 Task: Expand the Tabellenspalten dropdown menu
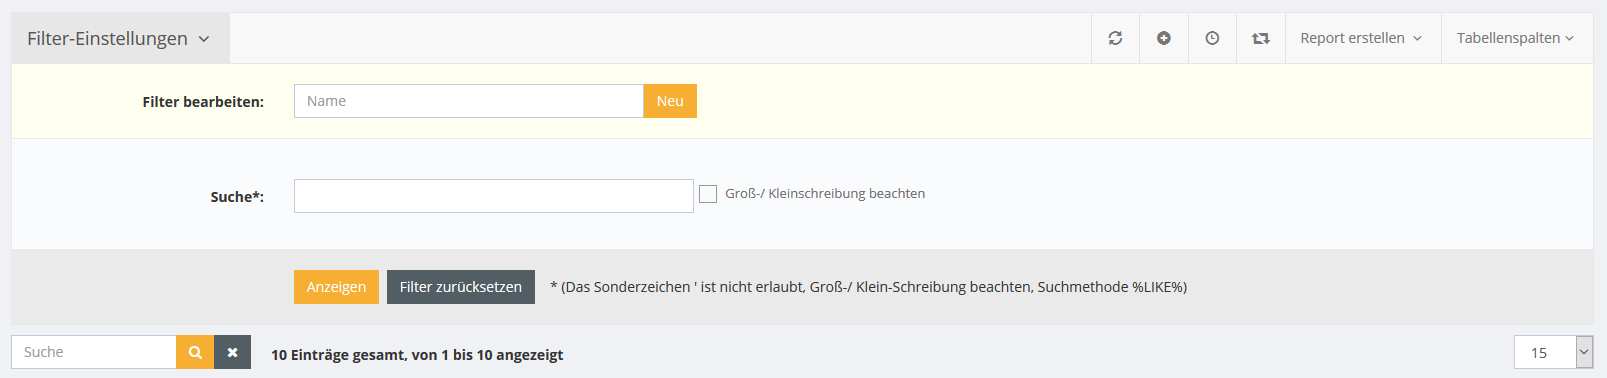1516,38
